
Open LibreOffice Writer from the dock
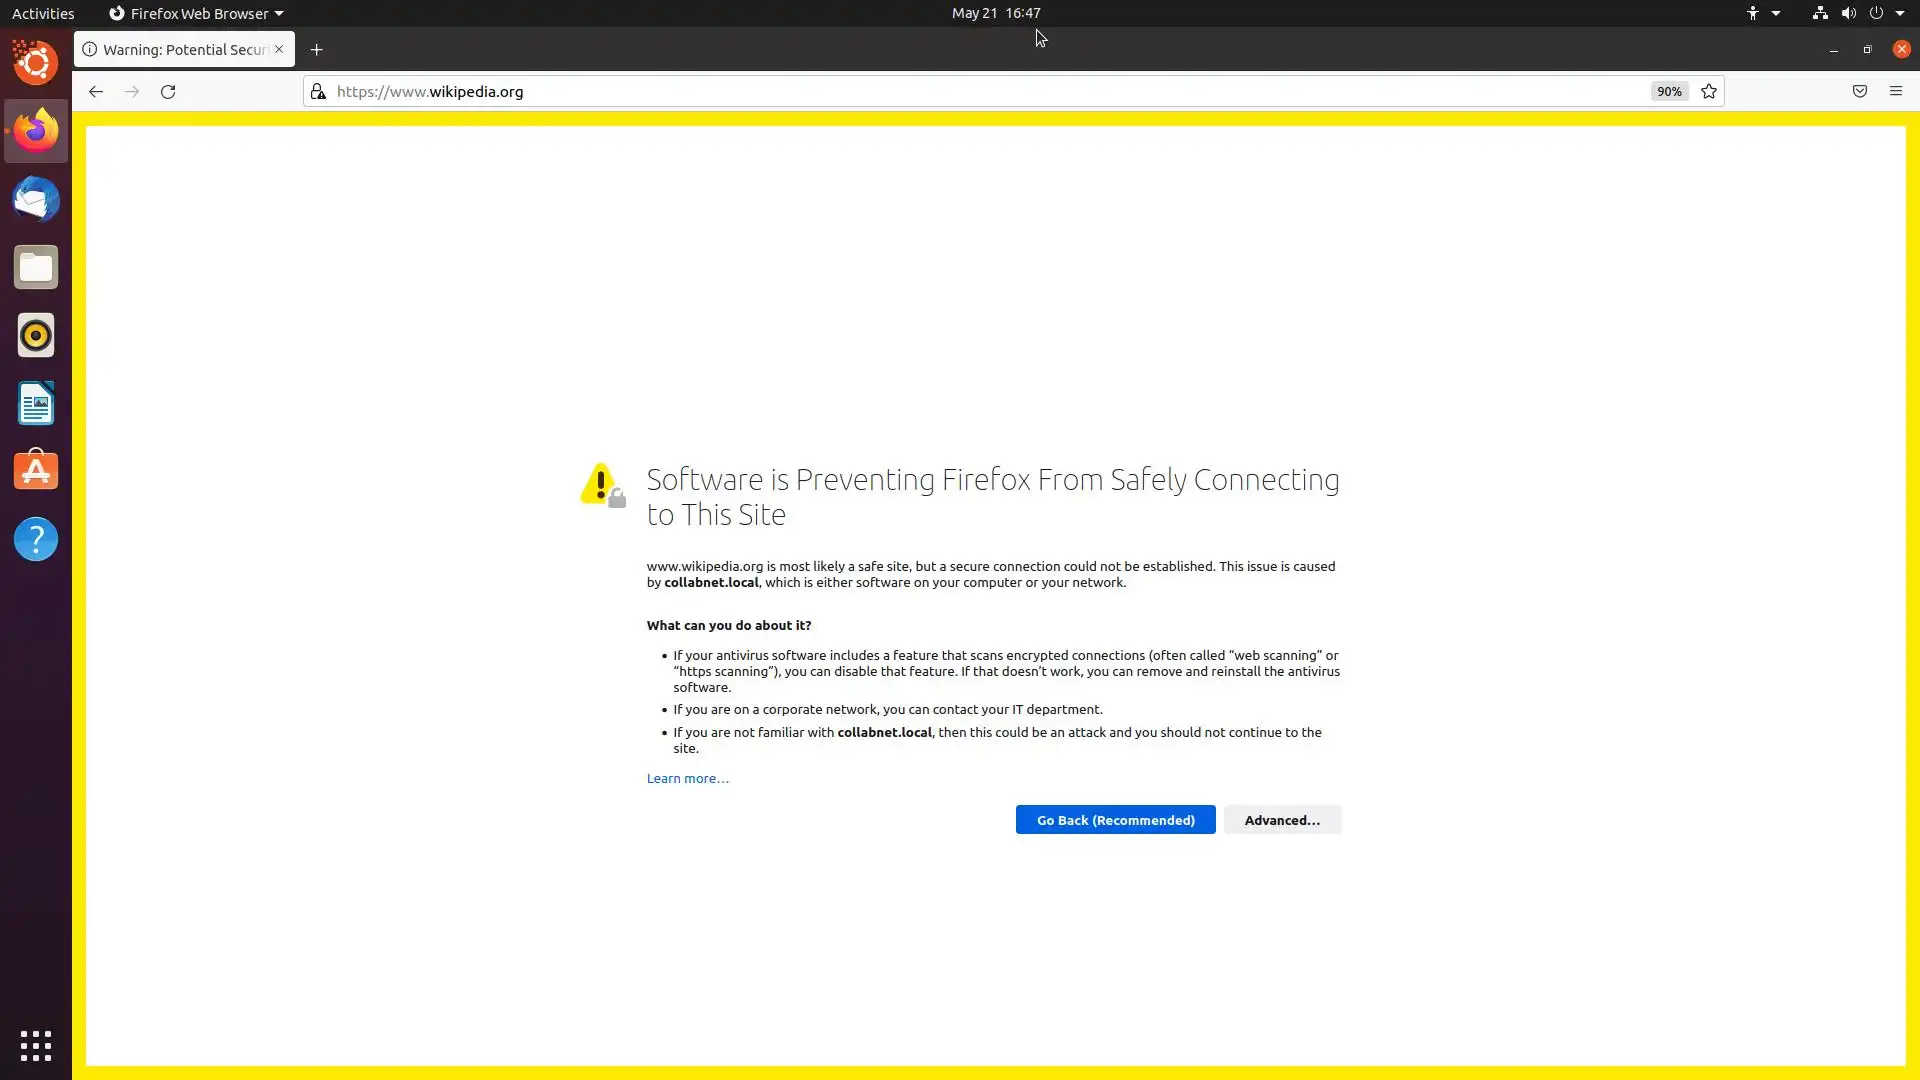(36, 403)
